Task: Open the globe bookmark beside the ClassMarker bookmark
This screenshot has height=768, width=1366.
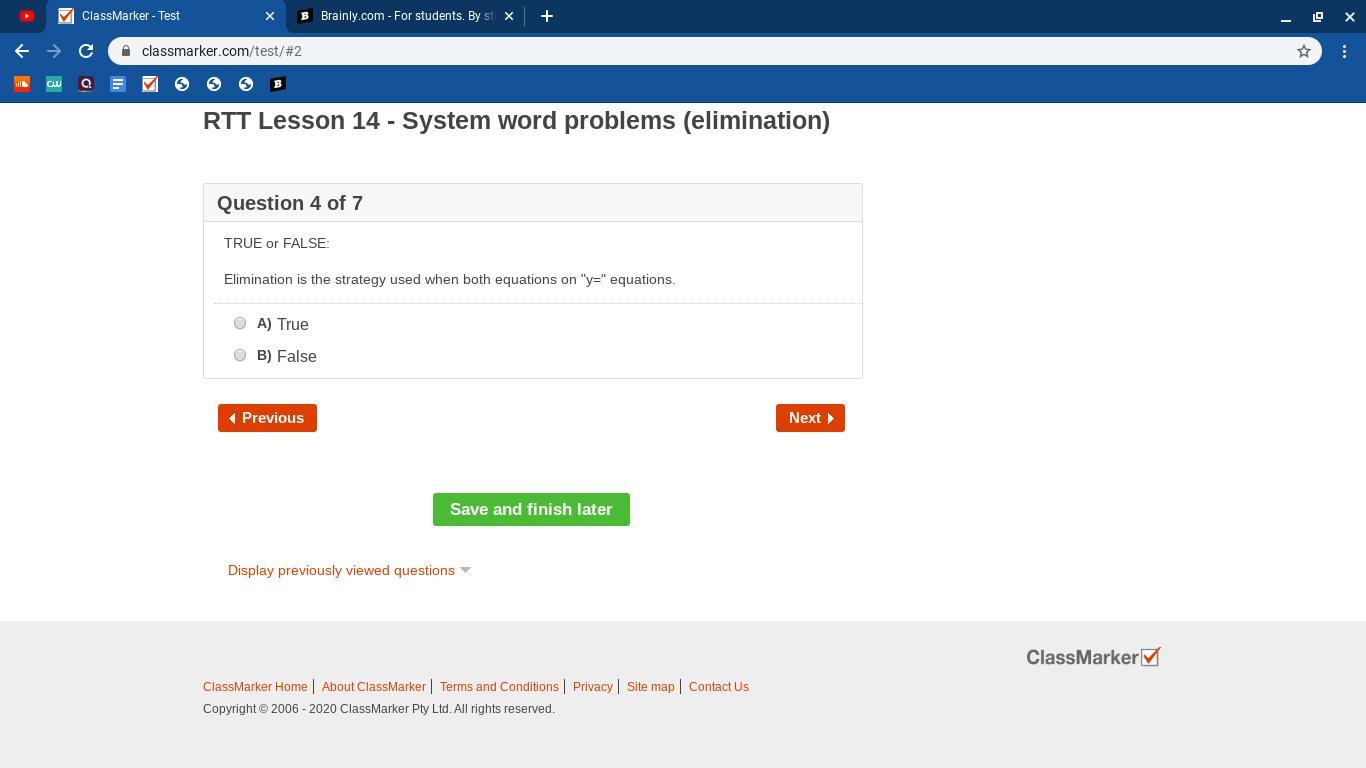Action: [x=182, y=84]
